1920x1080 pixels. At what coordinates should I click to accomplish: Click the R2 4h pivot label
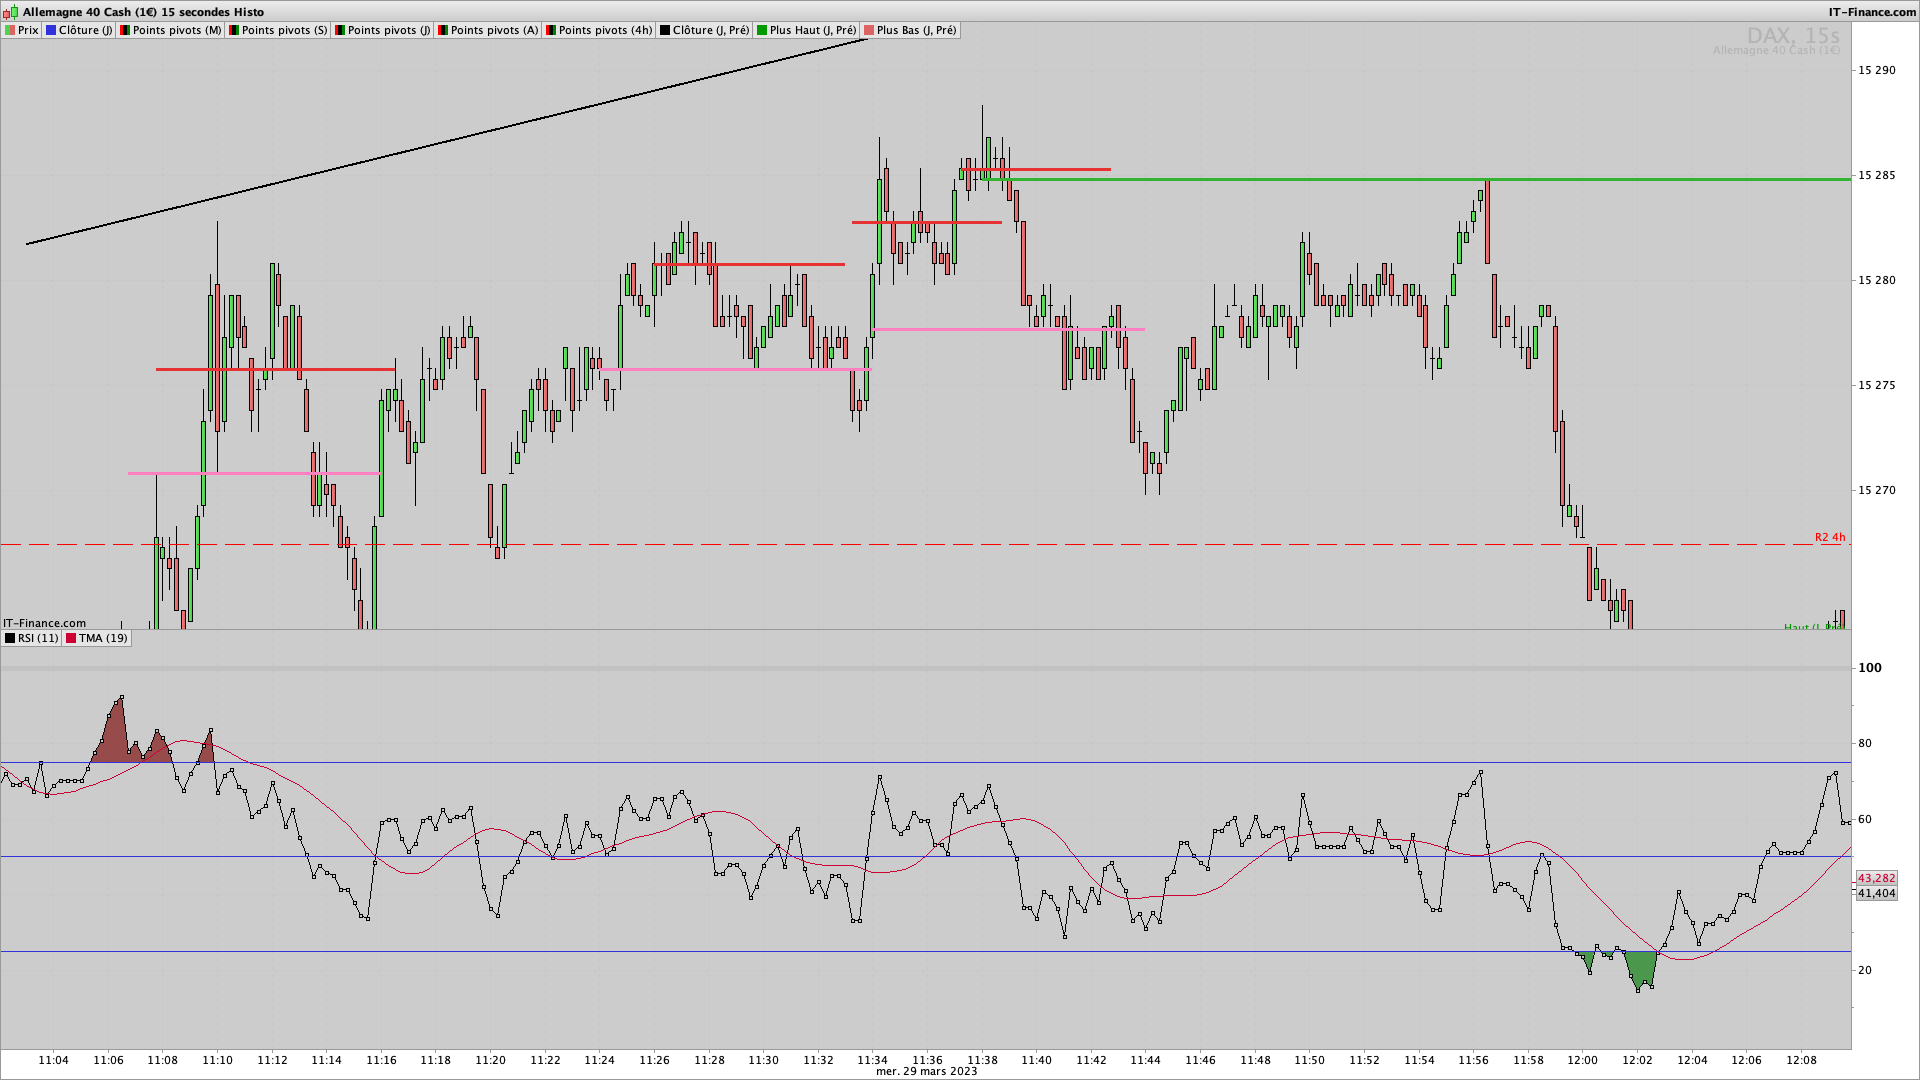coord(1830,537)
